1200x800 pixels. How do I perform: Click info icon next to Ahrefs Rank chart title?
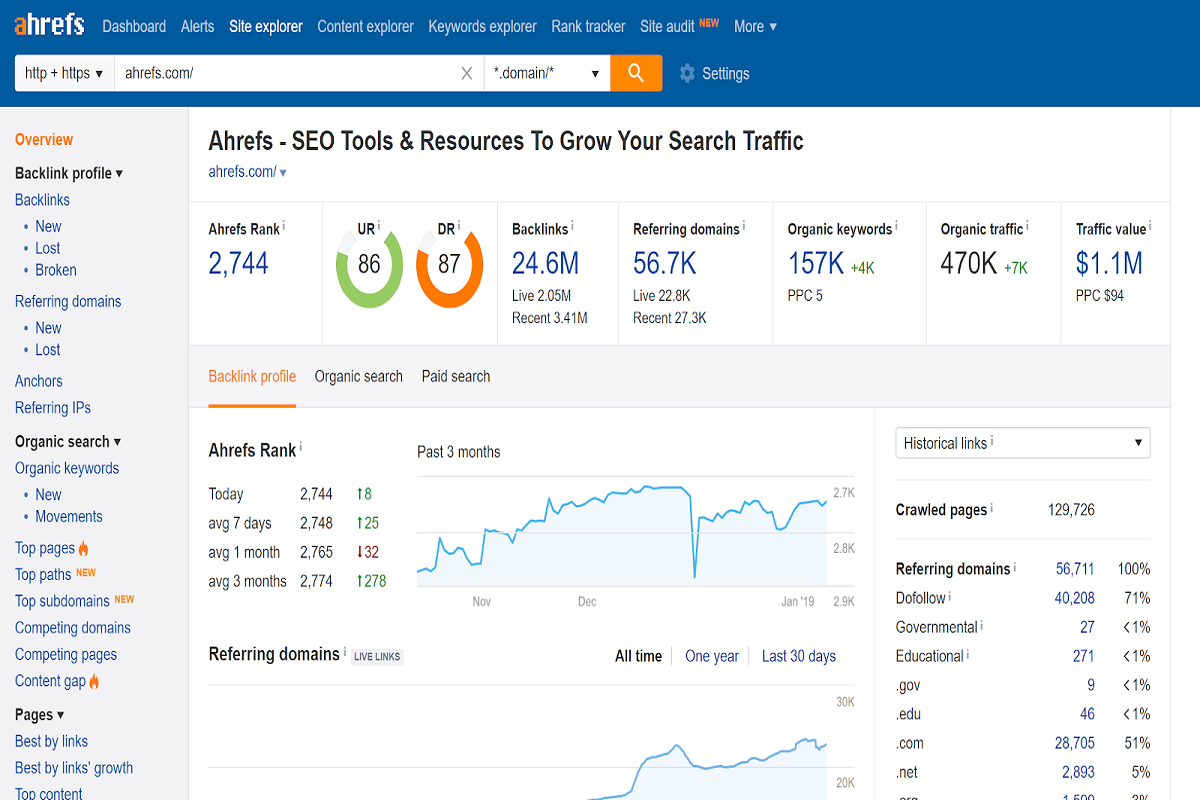click(x=301, y=448)
